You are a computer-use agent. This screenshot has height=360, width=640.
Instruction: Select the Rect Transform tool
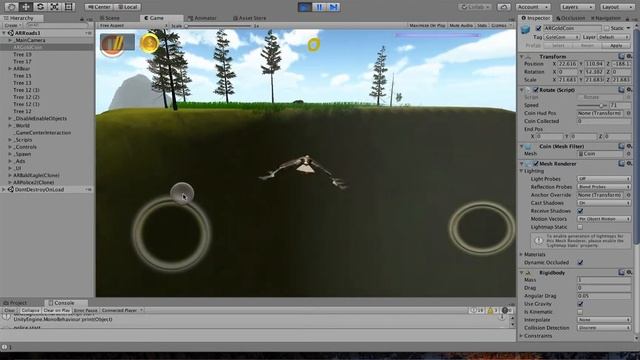69,7
